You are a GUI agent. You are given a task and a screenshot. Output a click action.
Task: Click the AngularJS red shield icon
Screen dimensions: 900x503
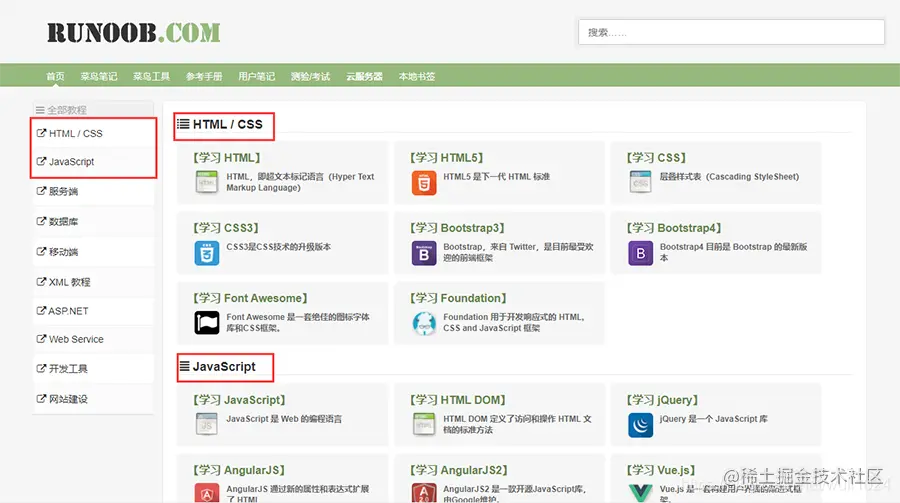tap(207, 493)
